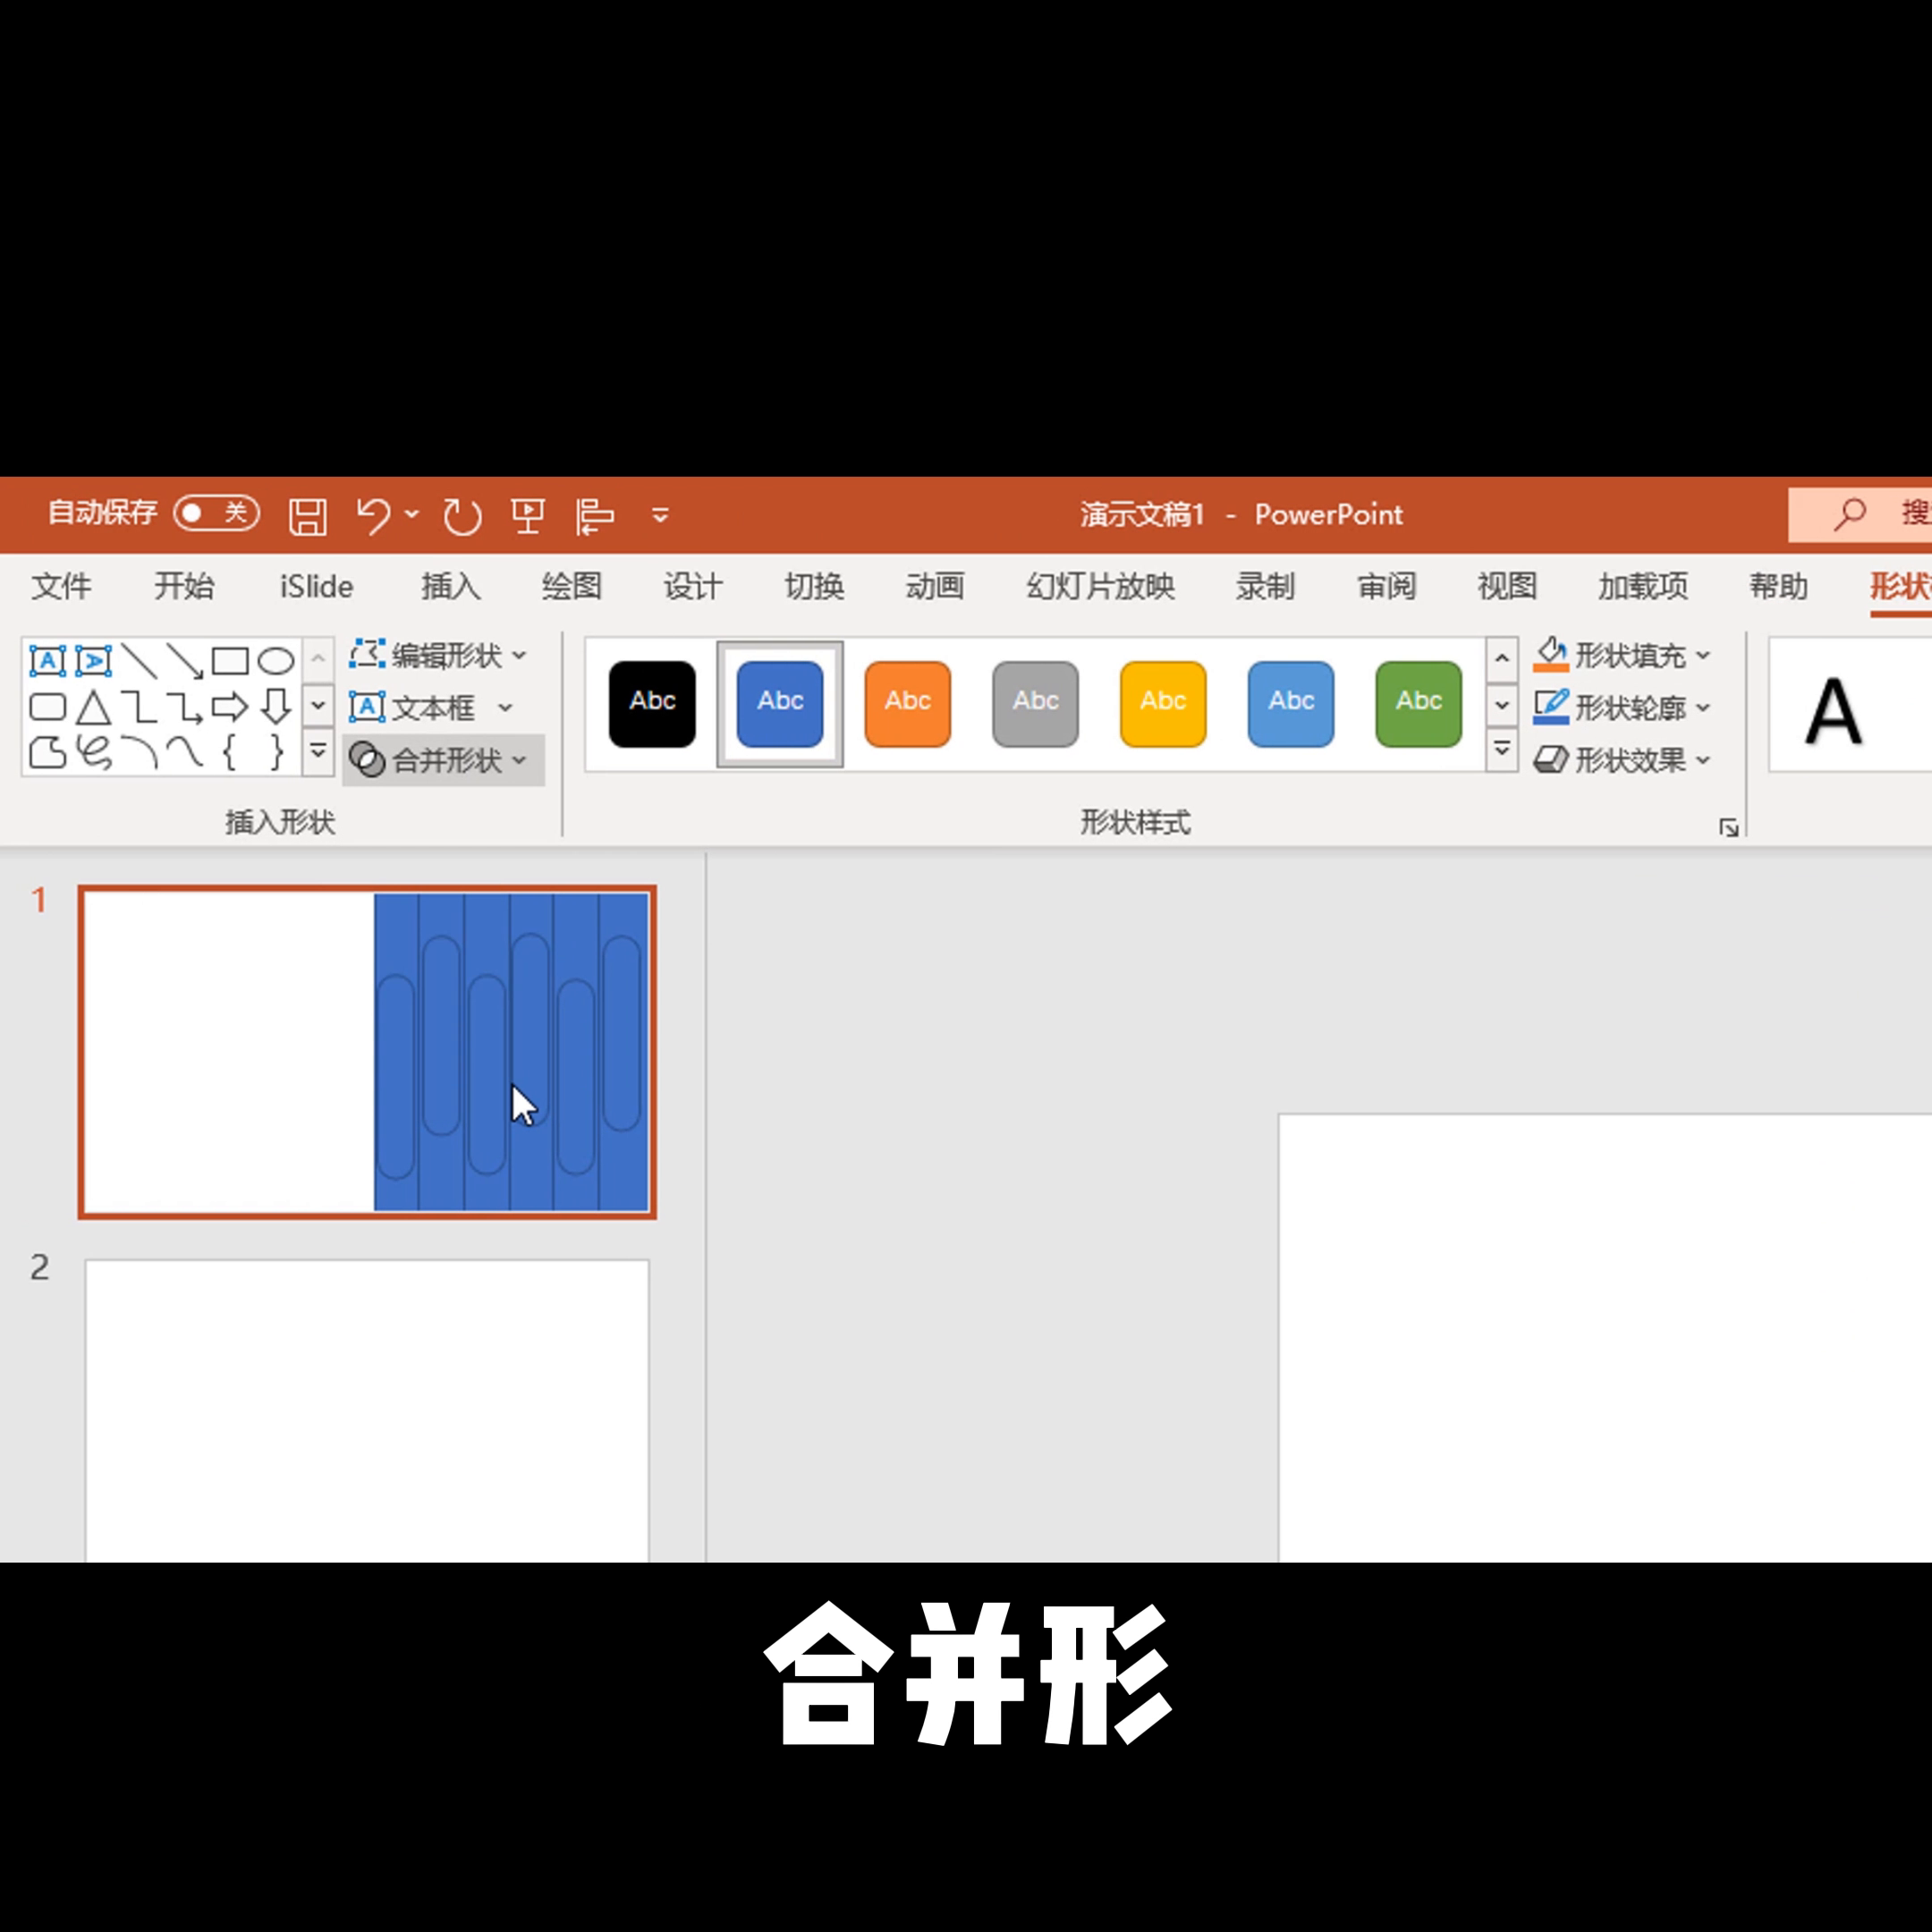
Task: Expand the shape styles gallery
Action: tap(1502, 750)
